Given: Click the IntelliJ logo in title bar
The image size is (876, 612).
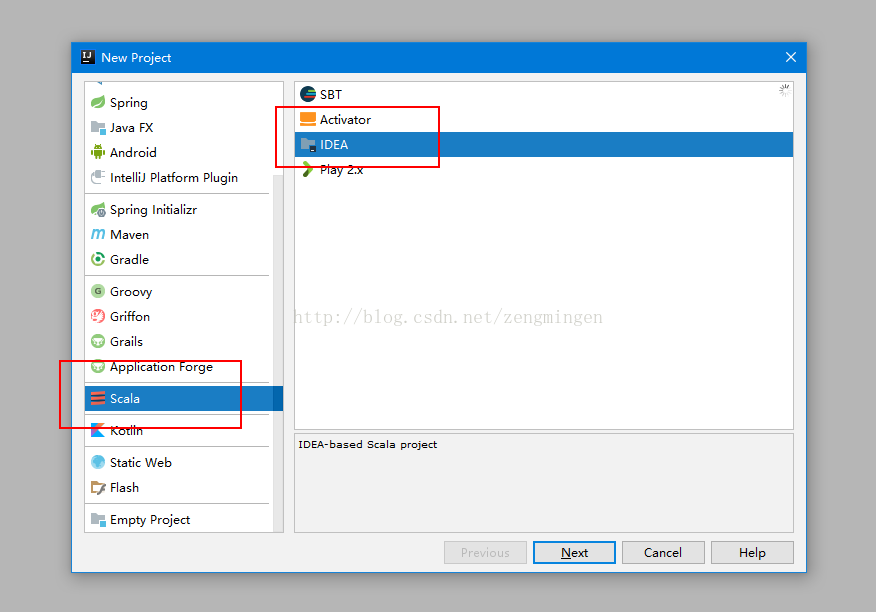Looking at the screenshot, I should [88, 57].
